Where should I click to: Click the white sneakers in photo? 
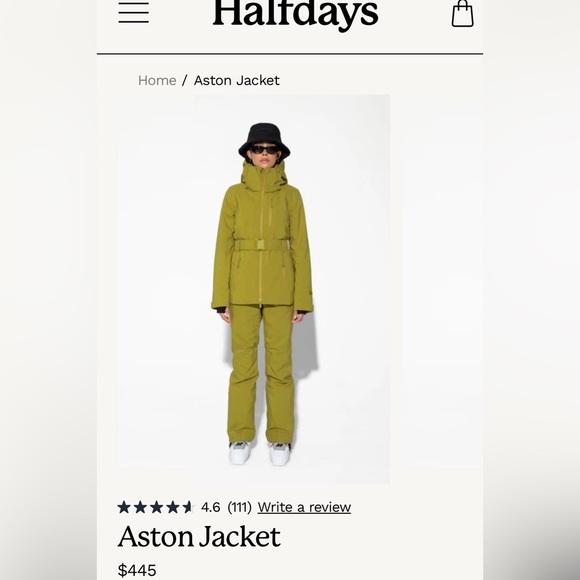pos(260,453)
